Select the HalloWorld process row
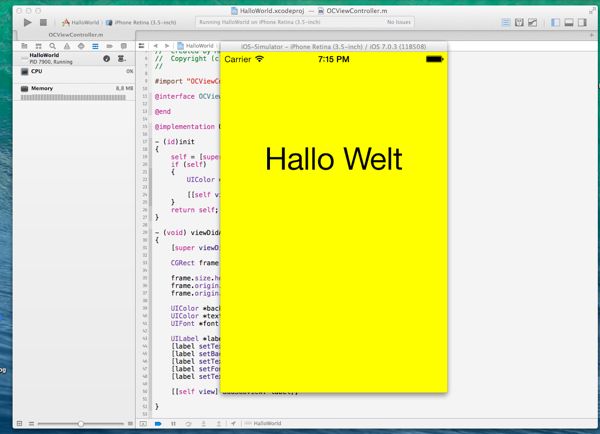 pos(74,58)
